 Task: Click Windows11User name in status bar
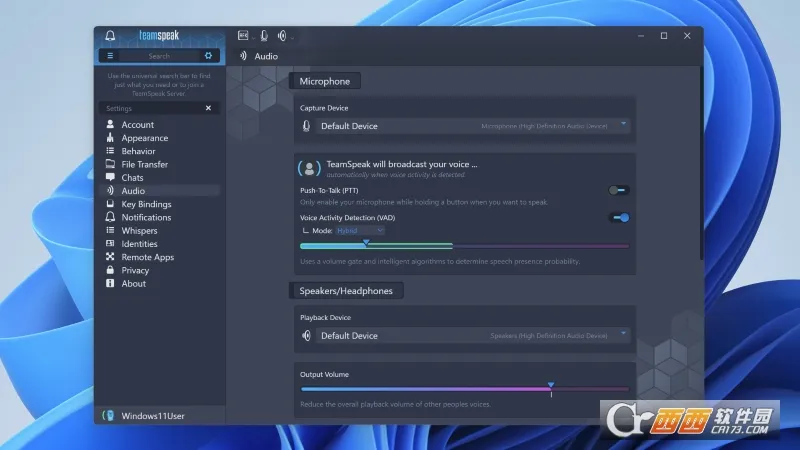(x=153, y=416)
